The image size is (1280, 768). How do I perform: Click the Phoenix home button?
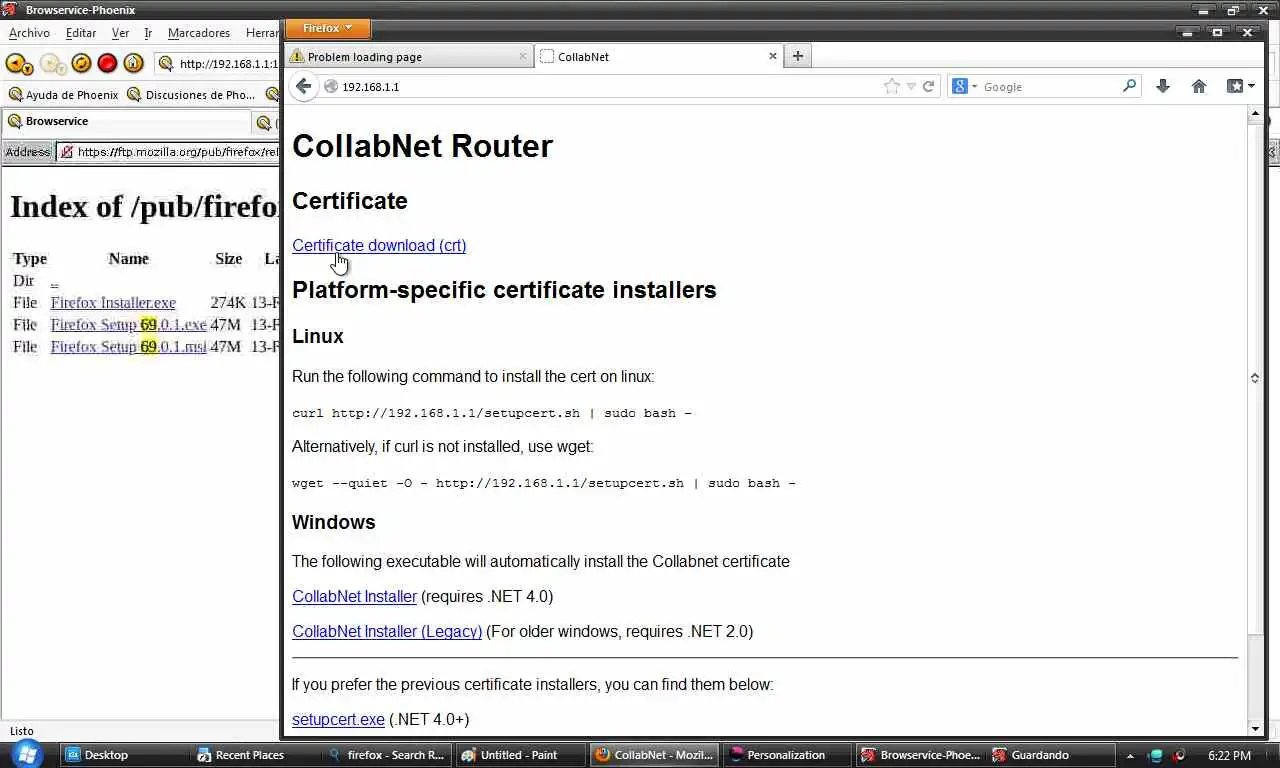click(x=134, y=64)
